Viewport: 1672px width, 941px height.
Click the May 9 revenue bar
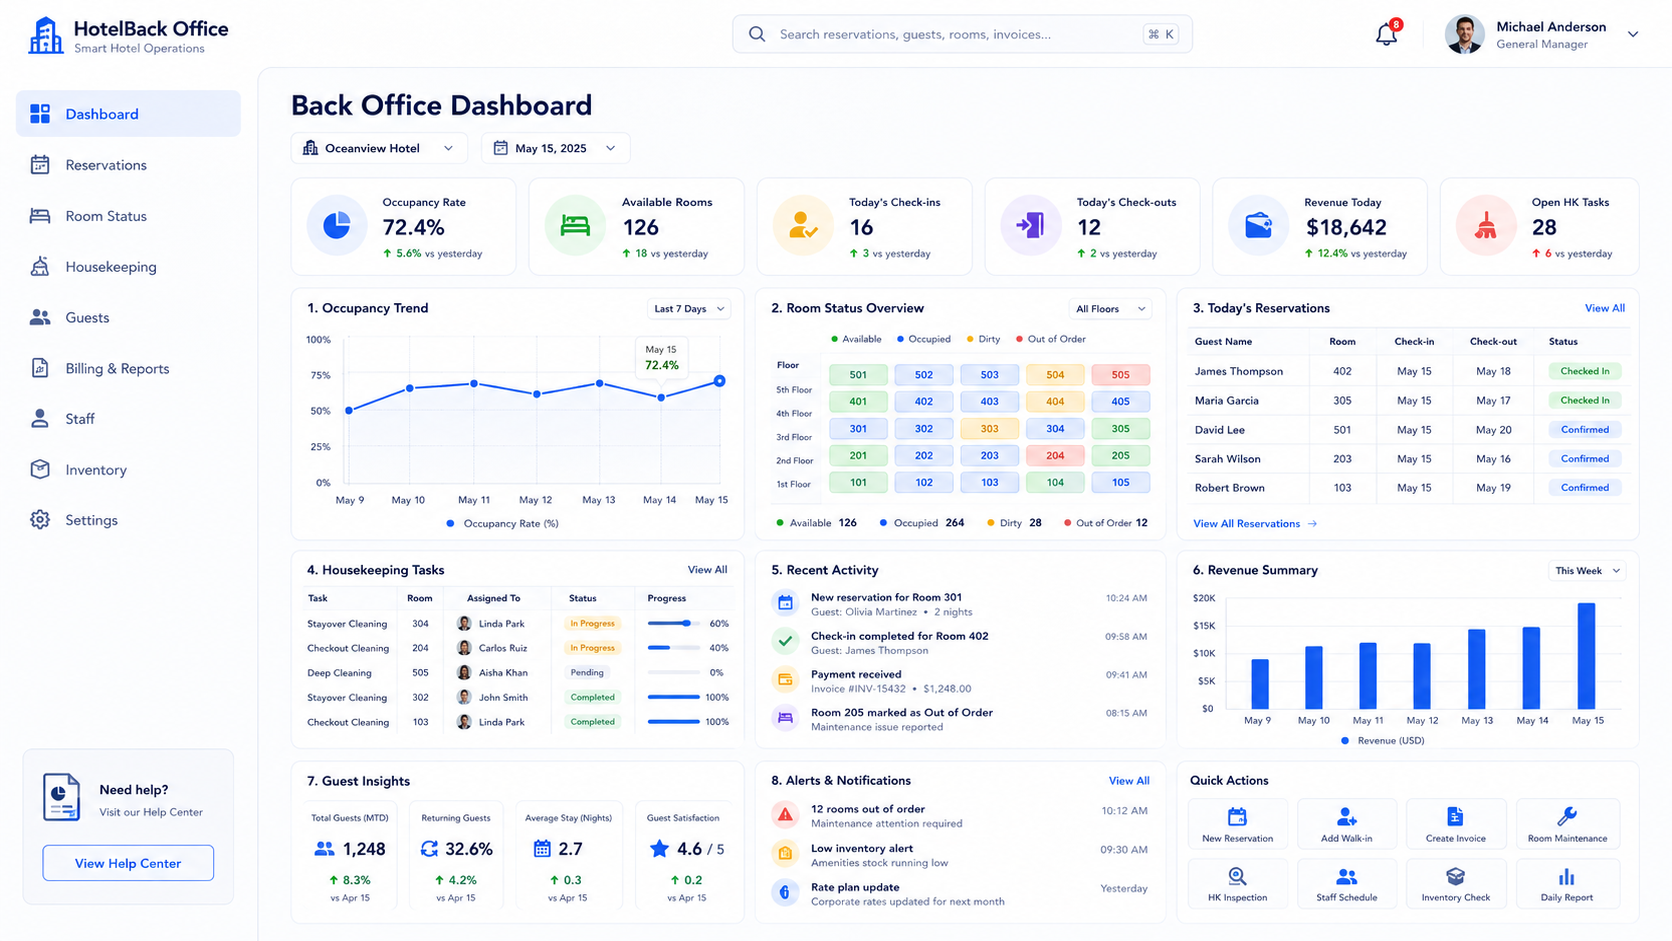(1260, 684)
